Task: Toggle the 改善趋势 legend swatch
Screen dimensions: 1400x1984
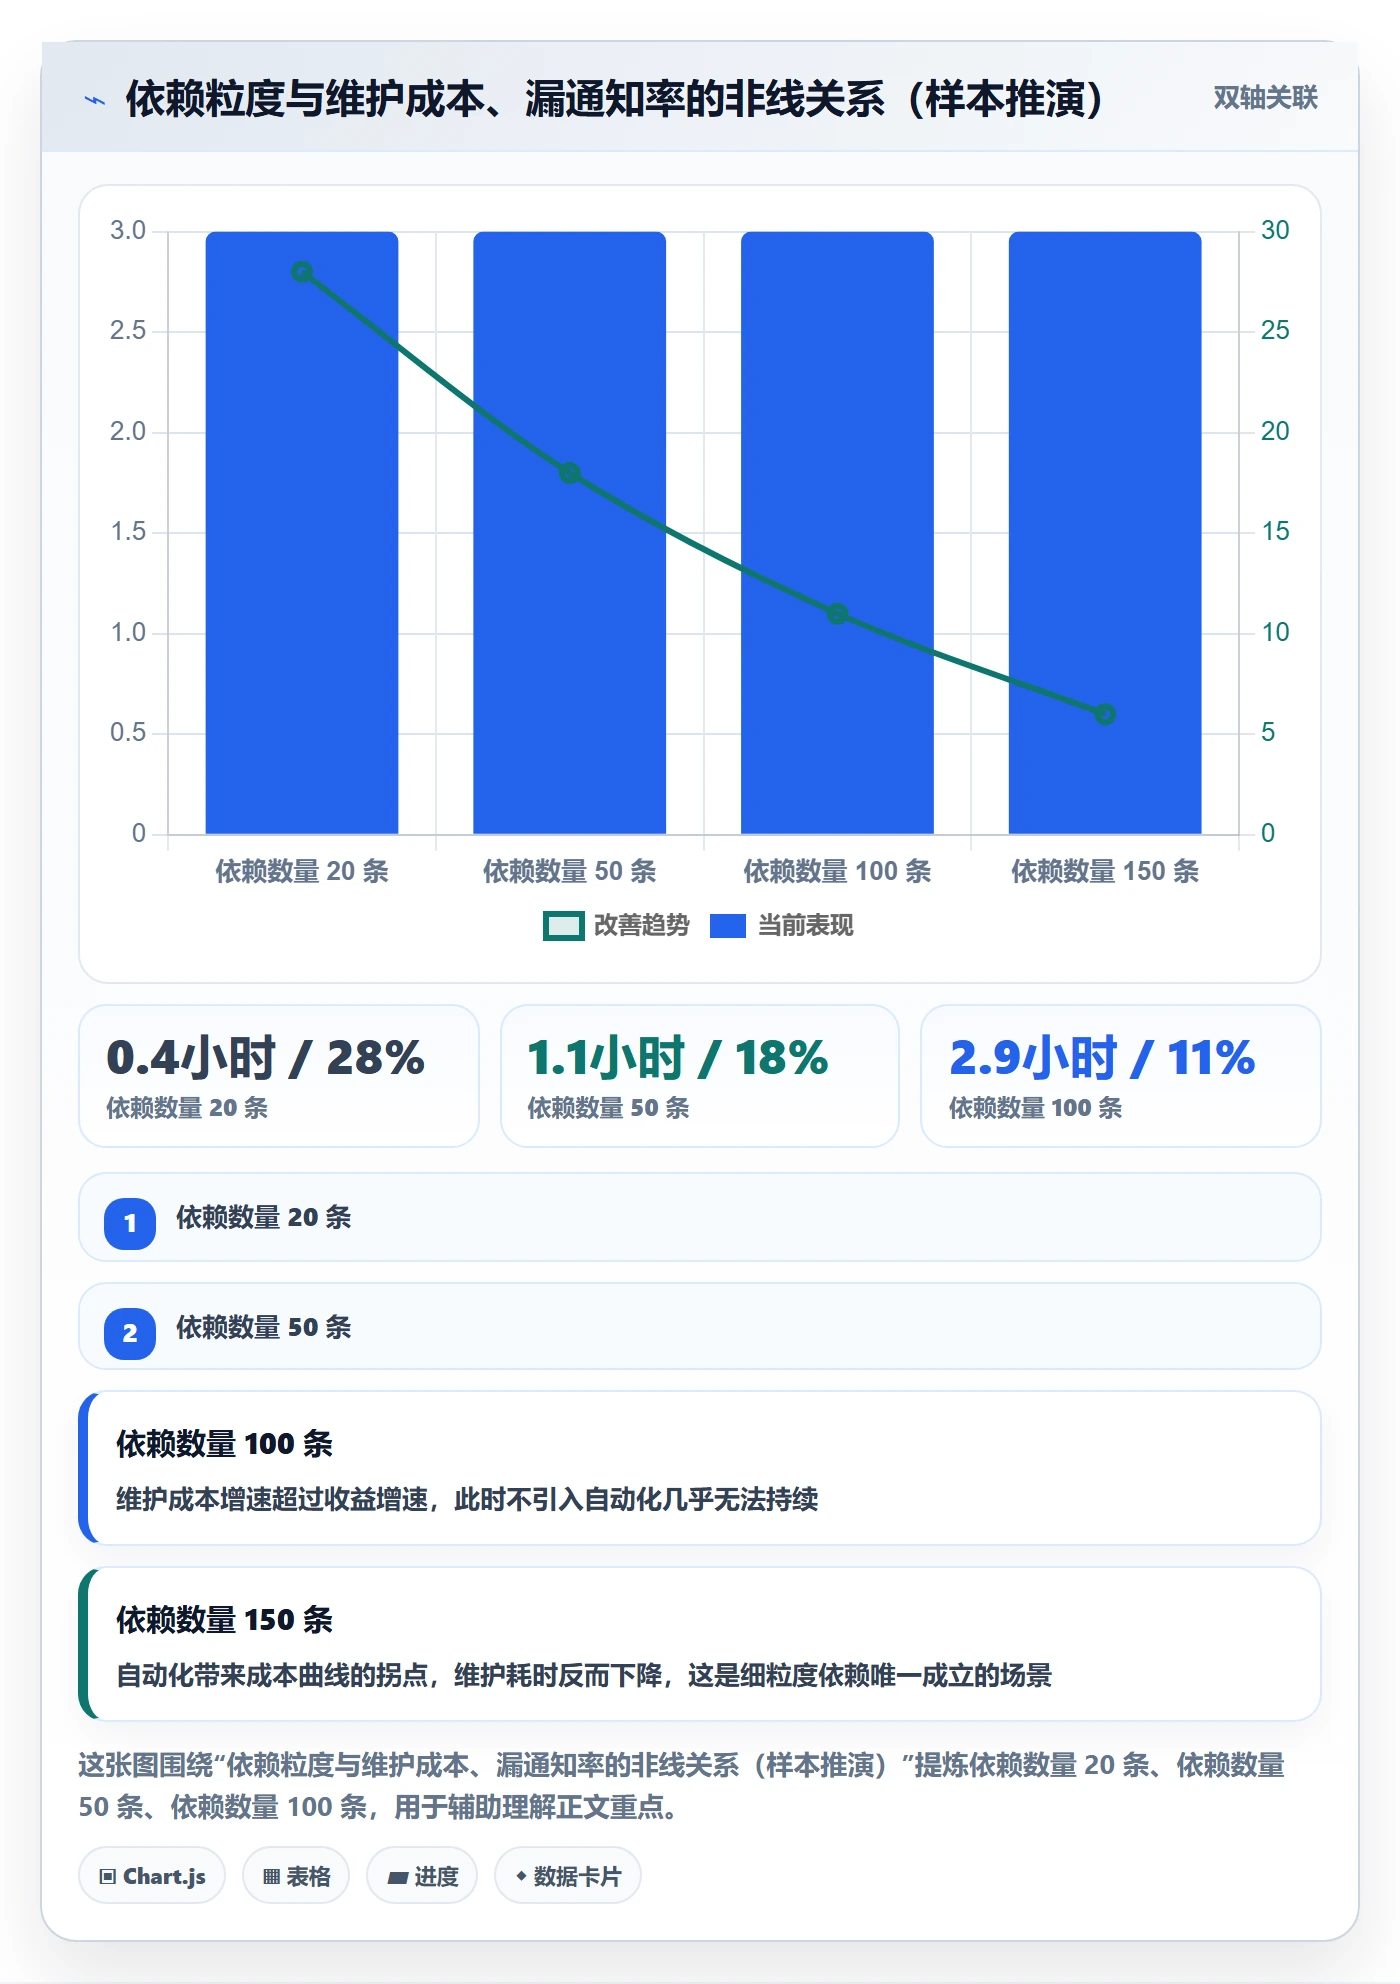Action: 563,926
